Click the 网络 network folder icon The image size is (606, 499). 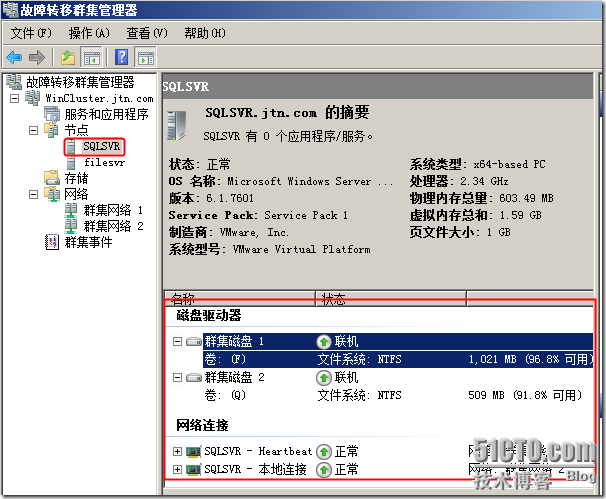[x=52, y=194]
